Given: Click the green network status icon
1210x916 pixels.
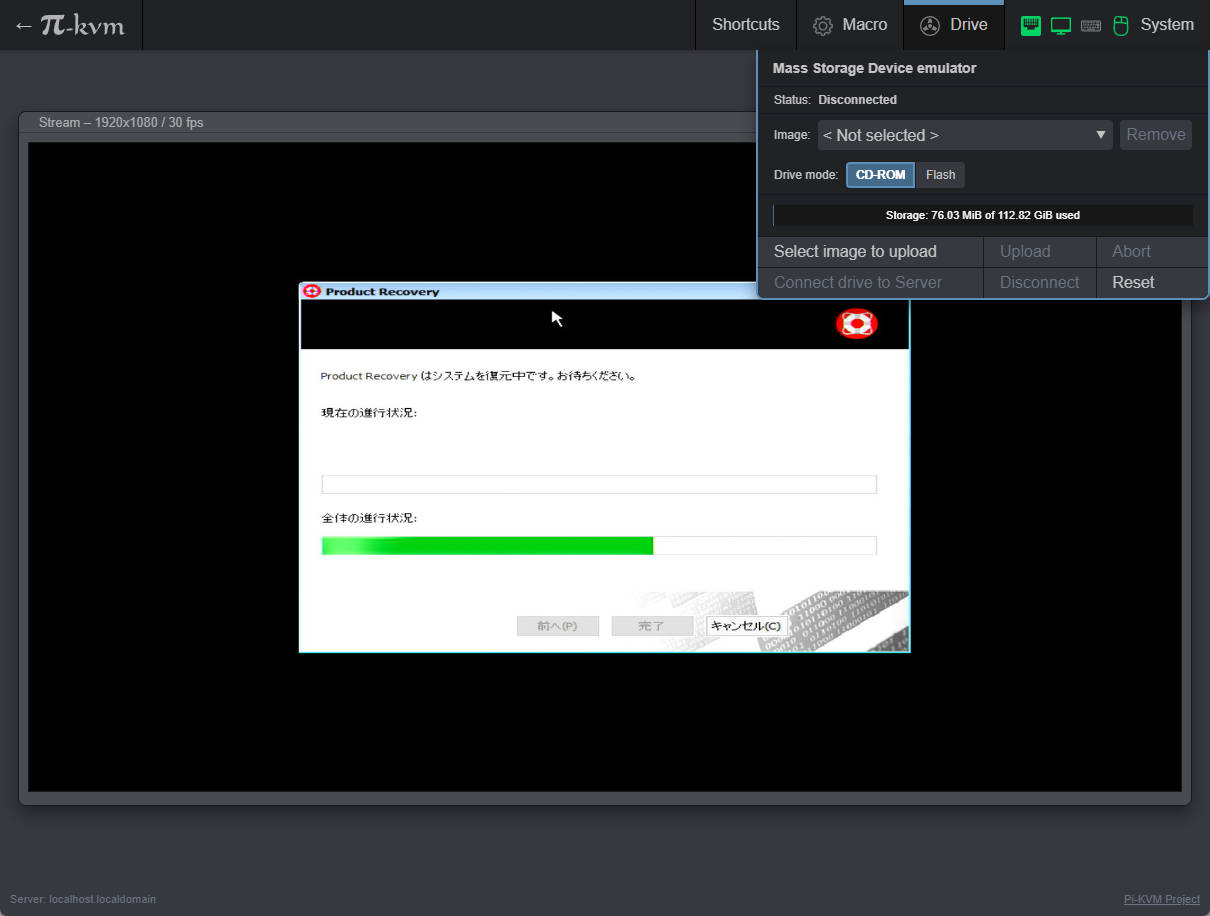Looking at the screenshot, I should pos(1031,26).
